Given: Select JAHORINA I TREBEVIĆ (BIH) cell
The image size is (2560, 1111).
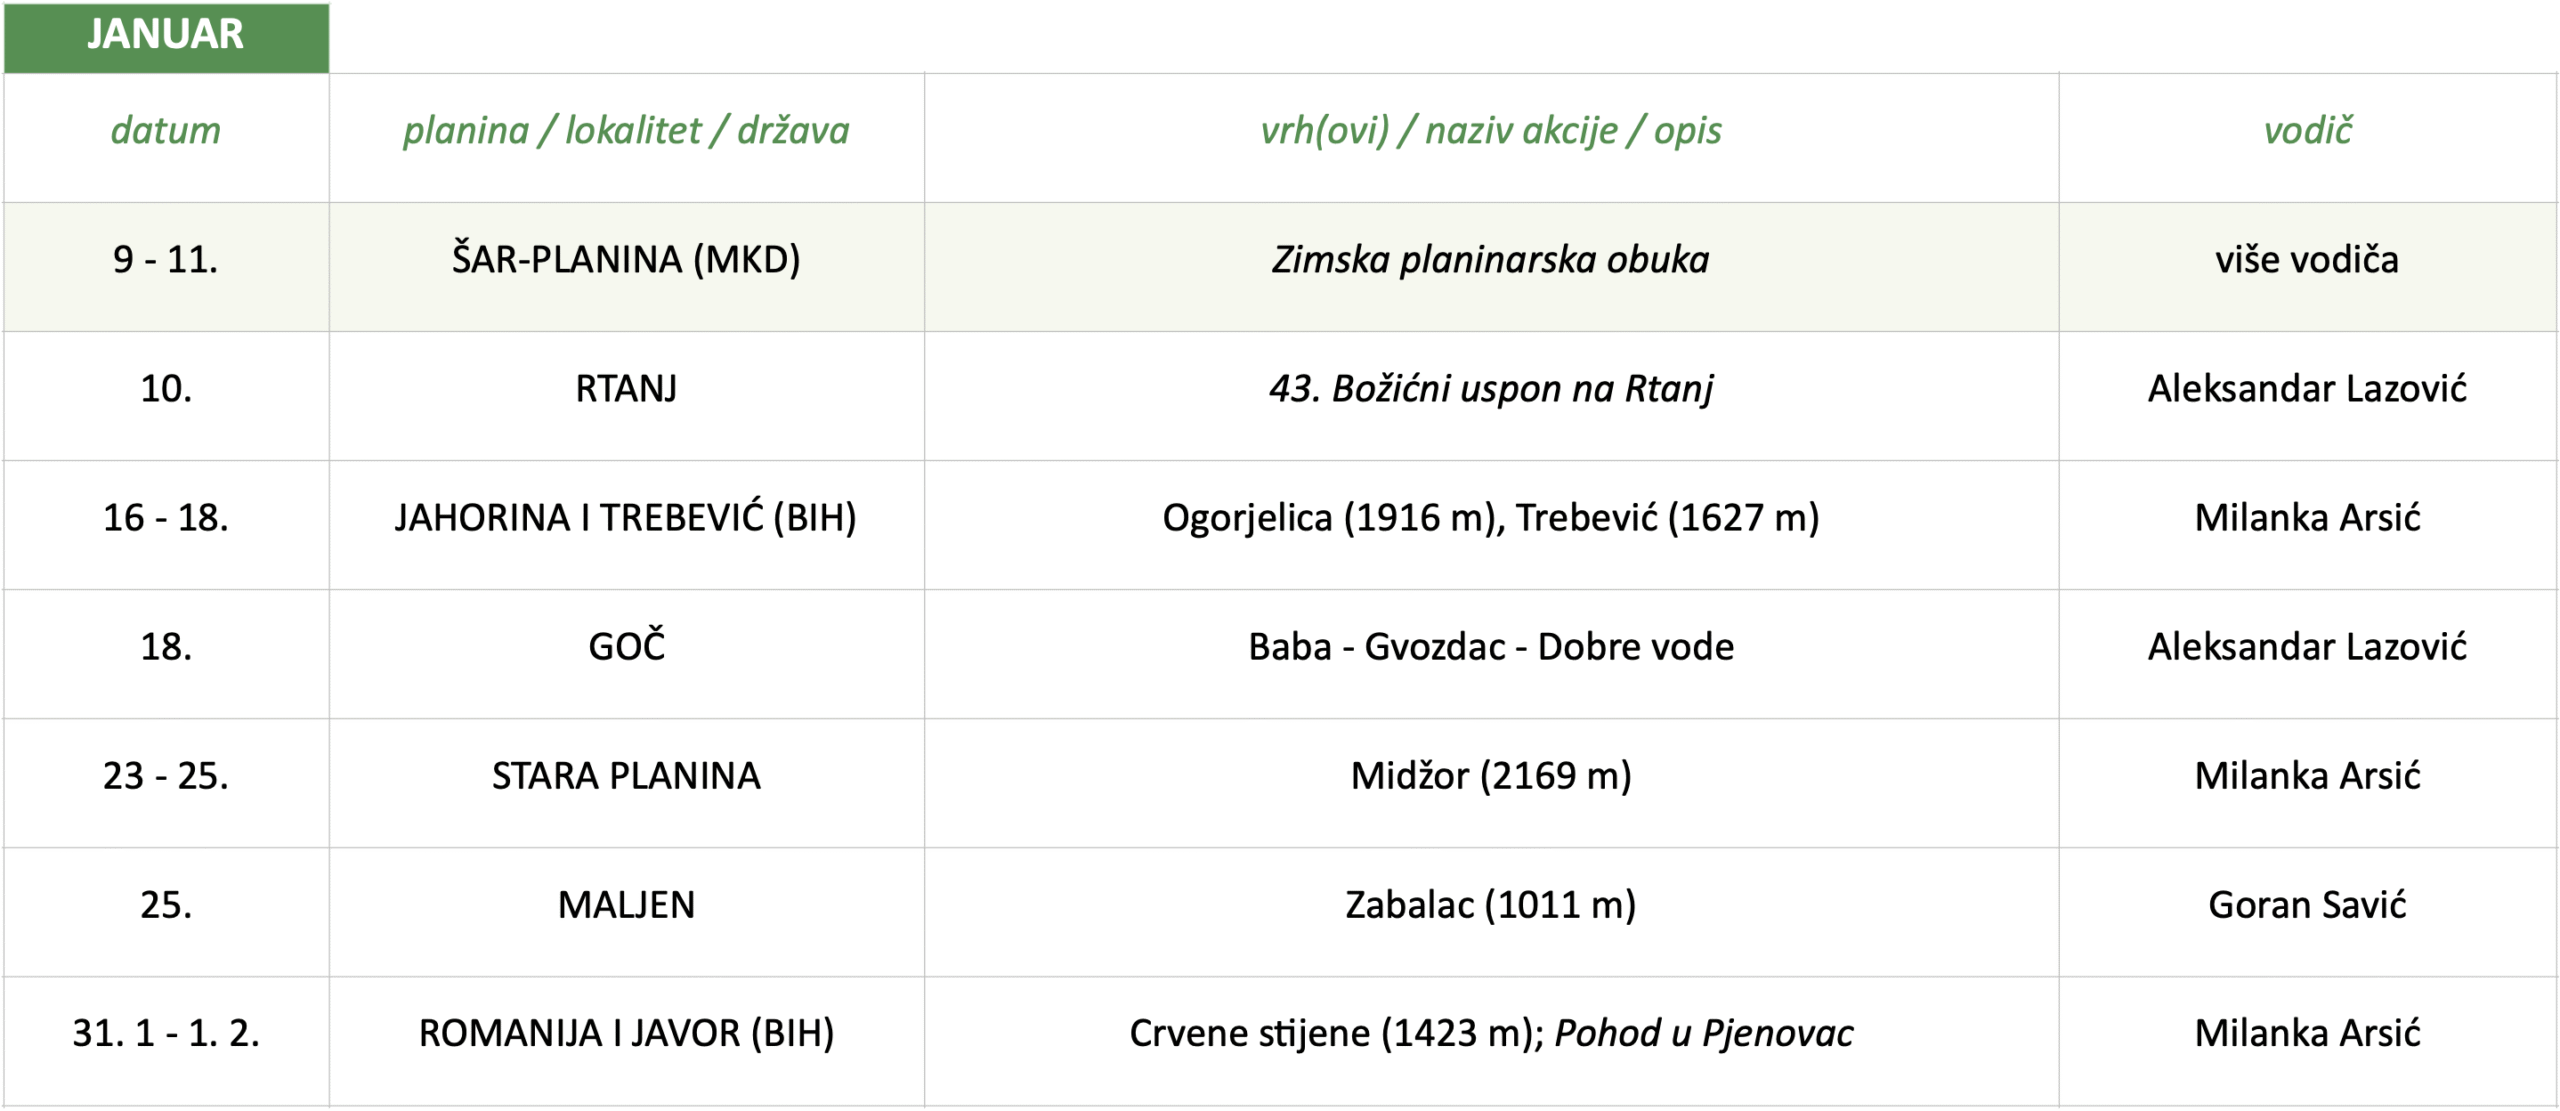Looking at the screenshot, I should [x=626, y=518].
